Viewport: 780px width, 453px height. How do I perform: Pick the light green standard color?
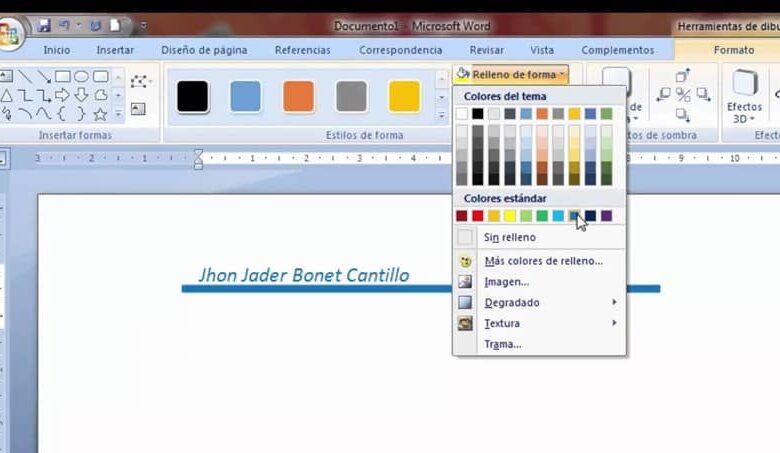pyautogui.click(x=526, y=216)
